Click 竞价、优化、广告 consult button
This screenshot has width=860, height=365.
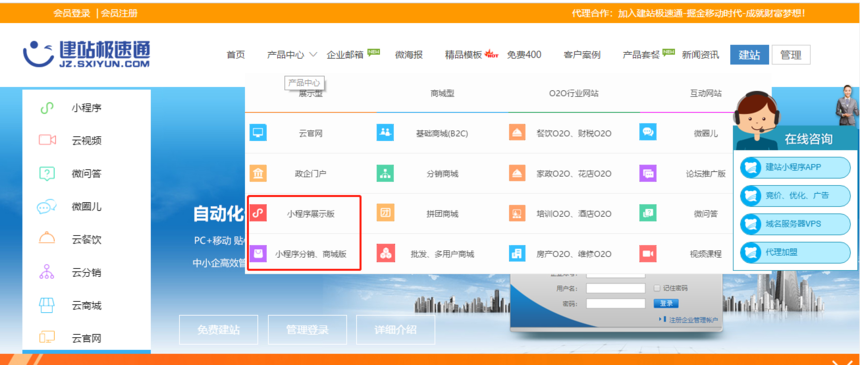point(795,195)
